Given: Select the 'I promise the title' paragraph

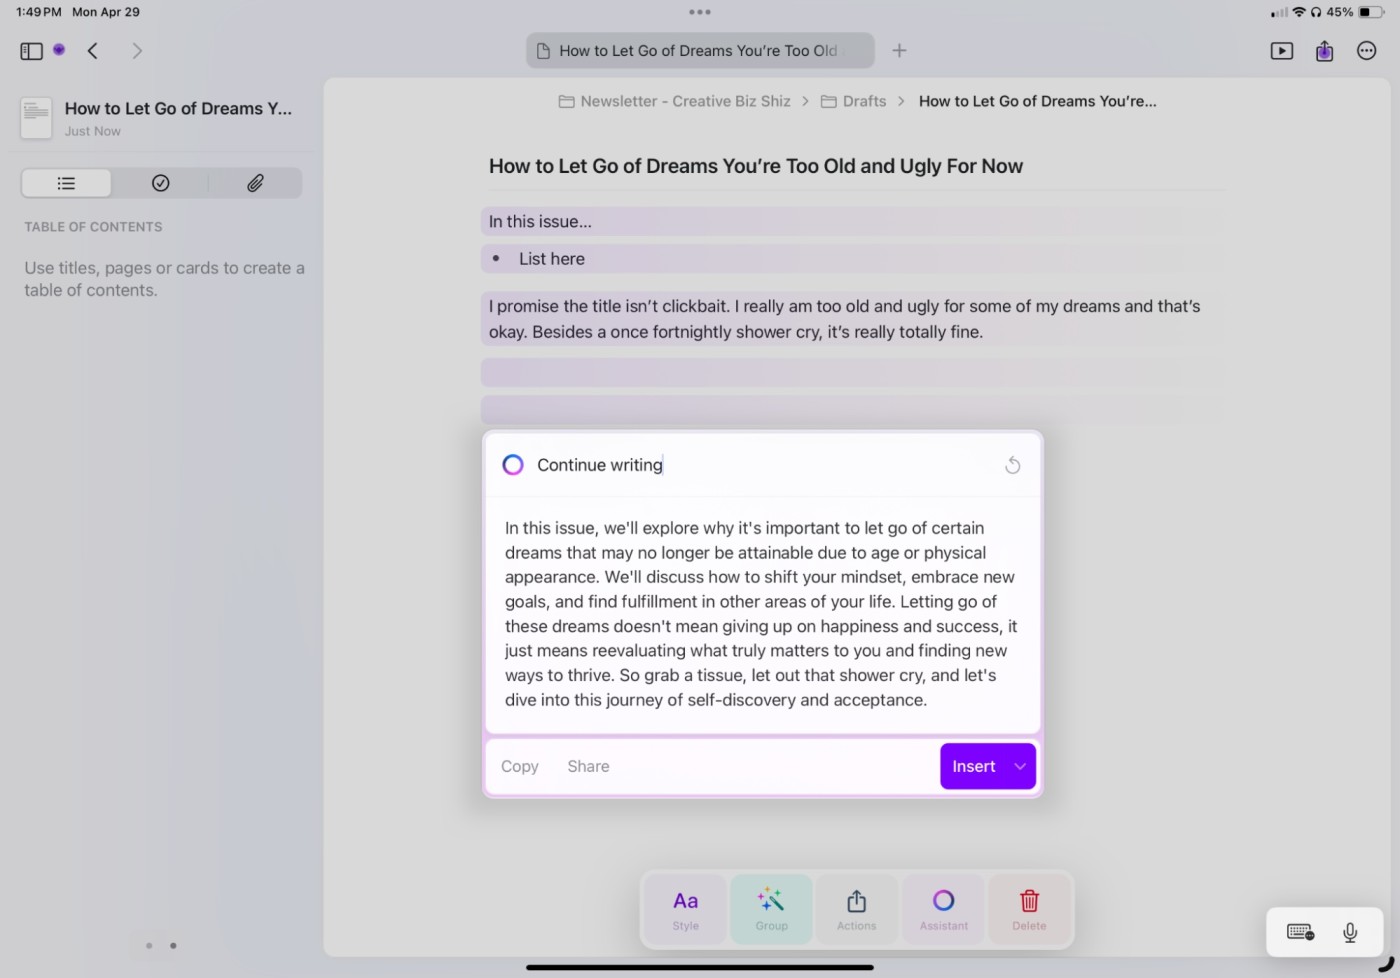Looking at the screenshot, I should 852,319.
